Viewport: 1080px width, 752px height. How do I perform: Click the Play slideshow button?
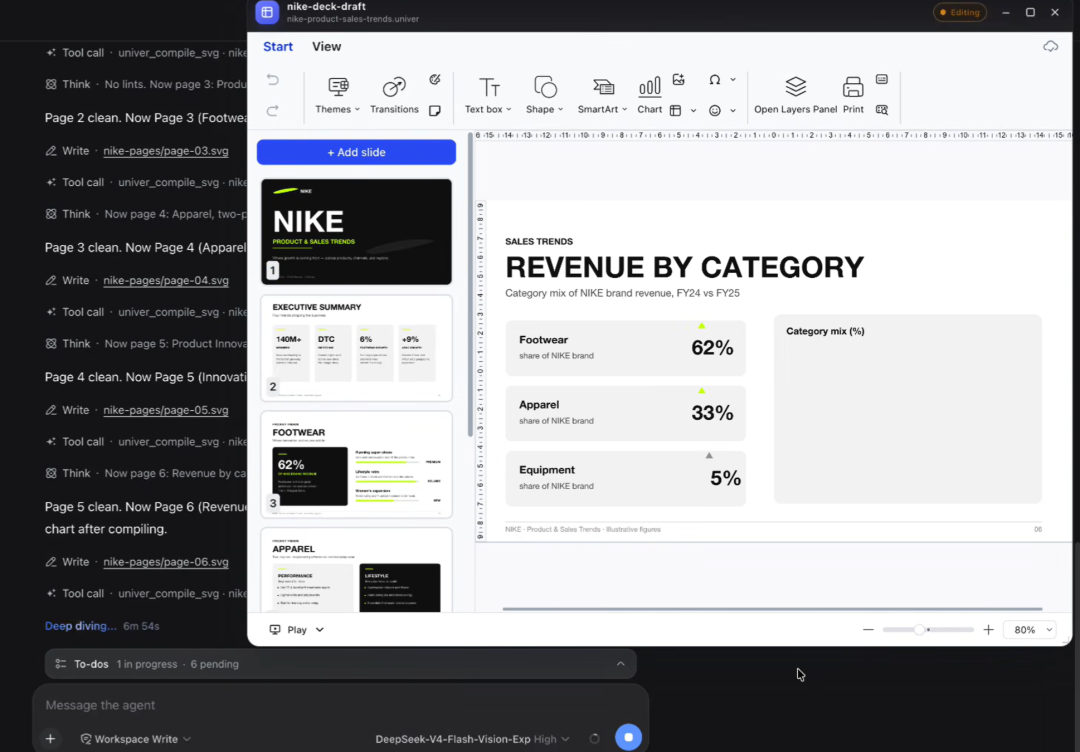289,629
